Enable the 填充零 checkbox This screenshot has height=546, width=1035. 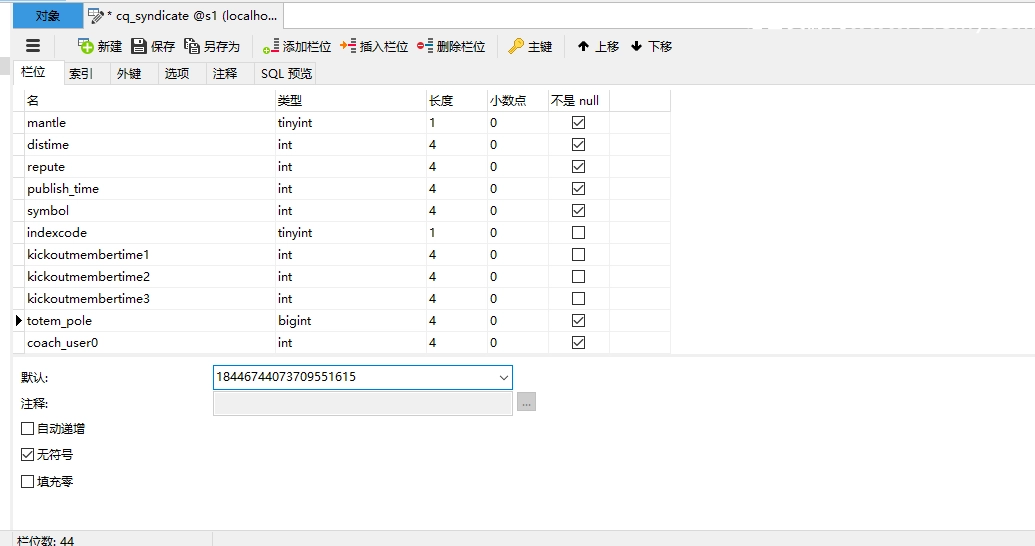28,481
